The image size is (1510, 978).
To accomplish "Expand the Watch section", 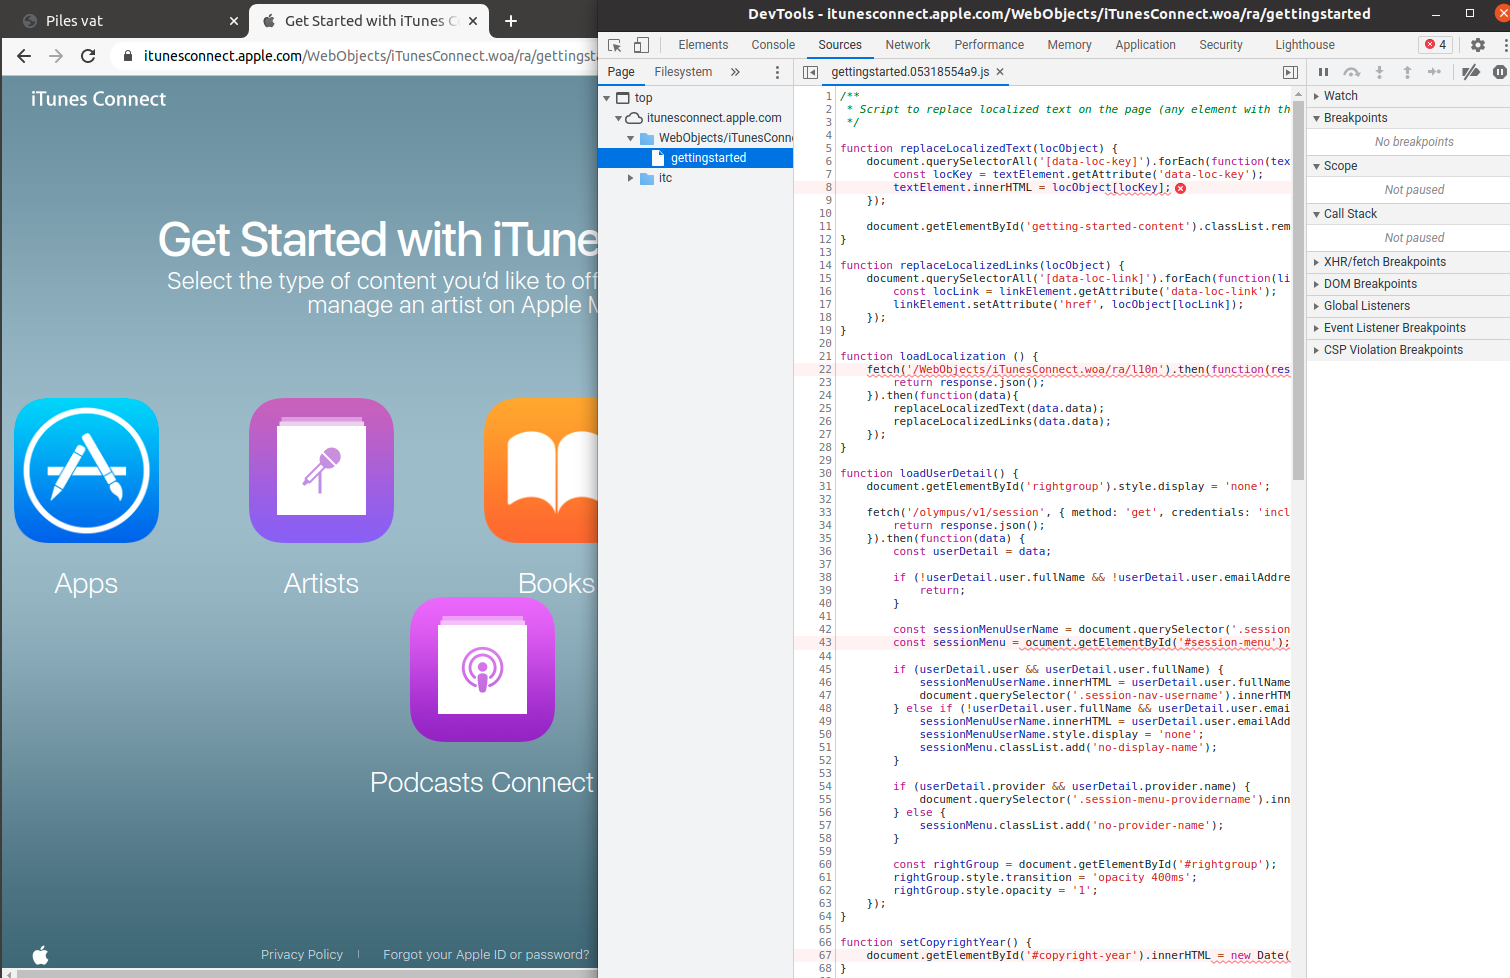I will [1408, 96].
